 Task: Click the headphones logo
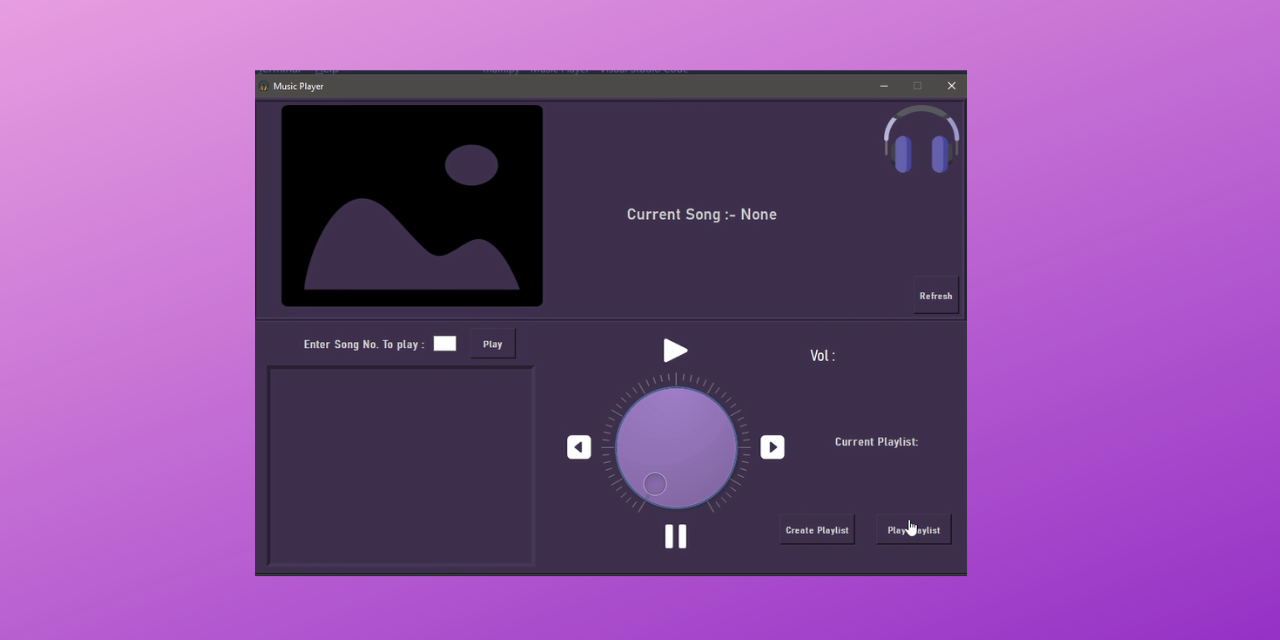(920, 140)
